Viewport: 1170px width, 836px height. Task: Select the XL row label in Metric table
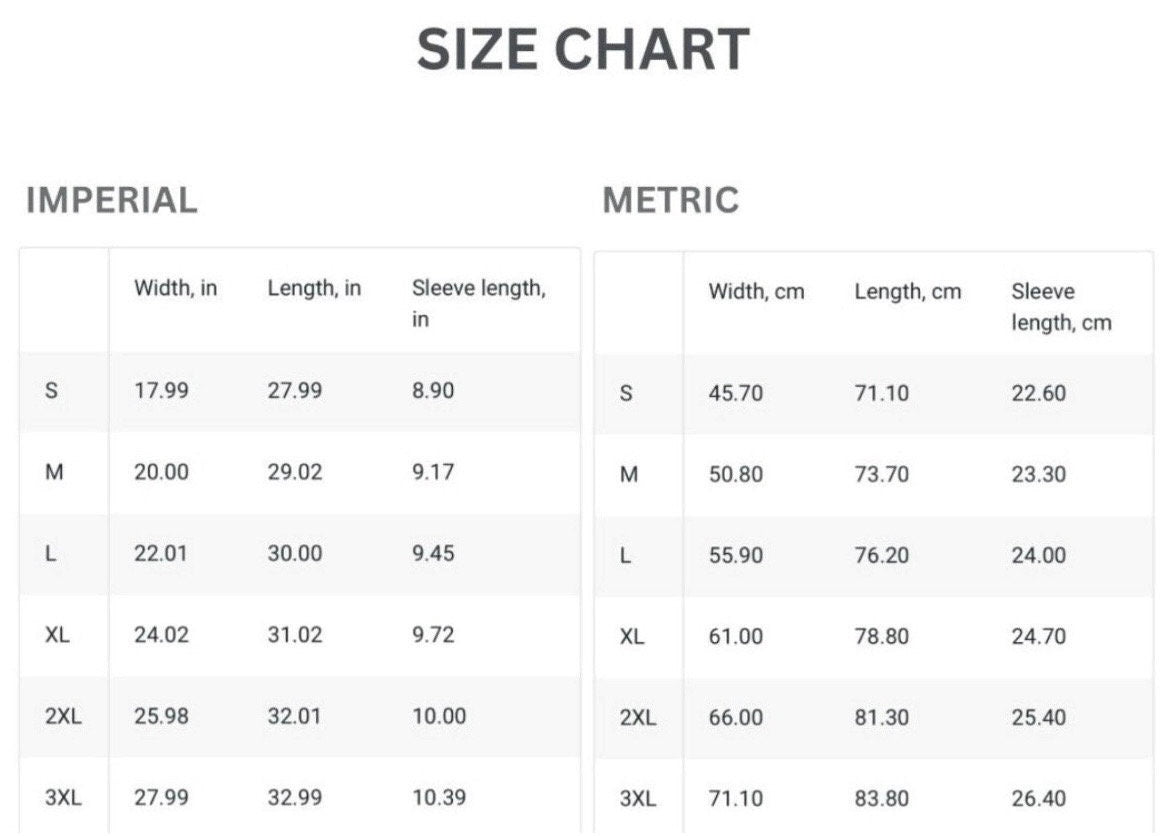[x=632, y=637]
